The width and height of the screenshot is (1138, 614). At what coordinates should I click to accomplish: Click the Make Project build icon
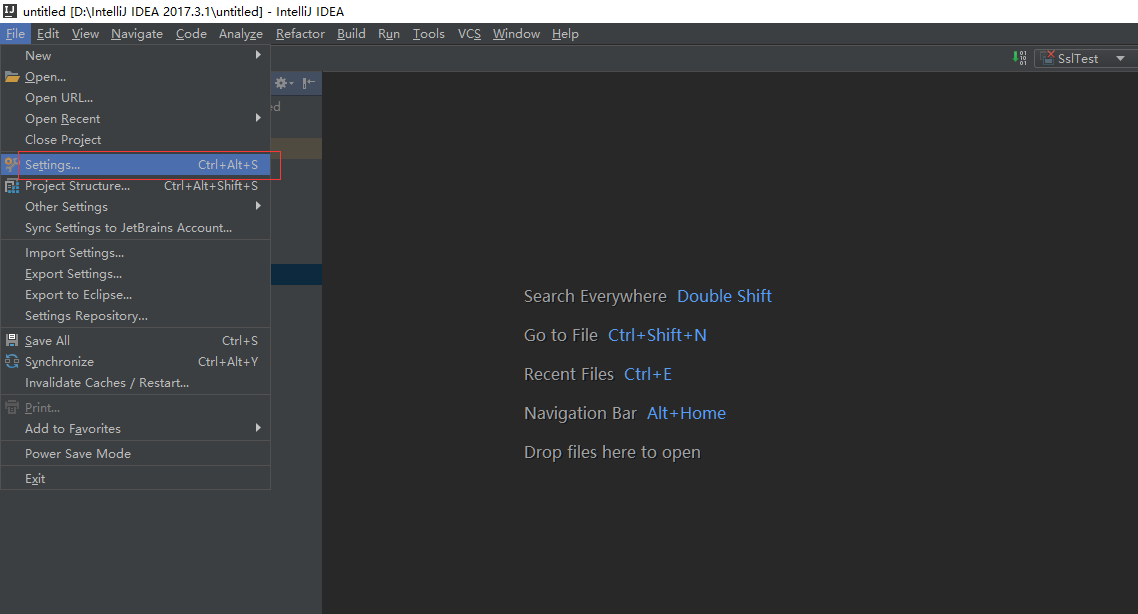(1020, 58)
